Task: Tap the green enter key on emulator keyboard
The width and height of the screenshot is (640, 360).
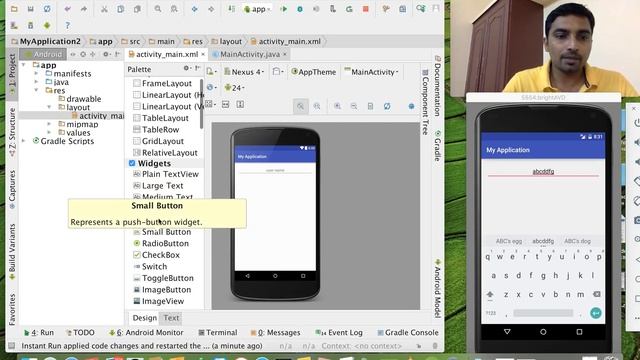Action: tap(596, 313)
